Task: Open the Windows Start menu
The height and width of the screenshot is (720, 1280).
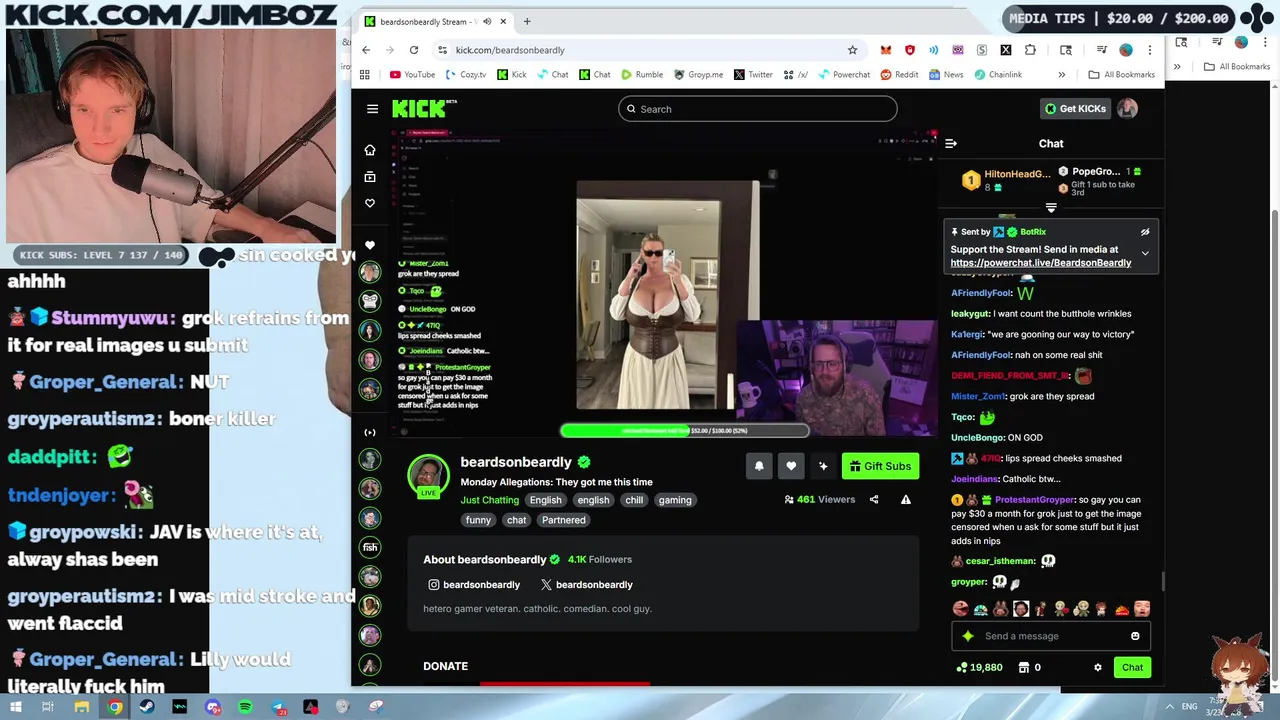Action: pyautogui.click(x=15, y=707)
